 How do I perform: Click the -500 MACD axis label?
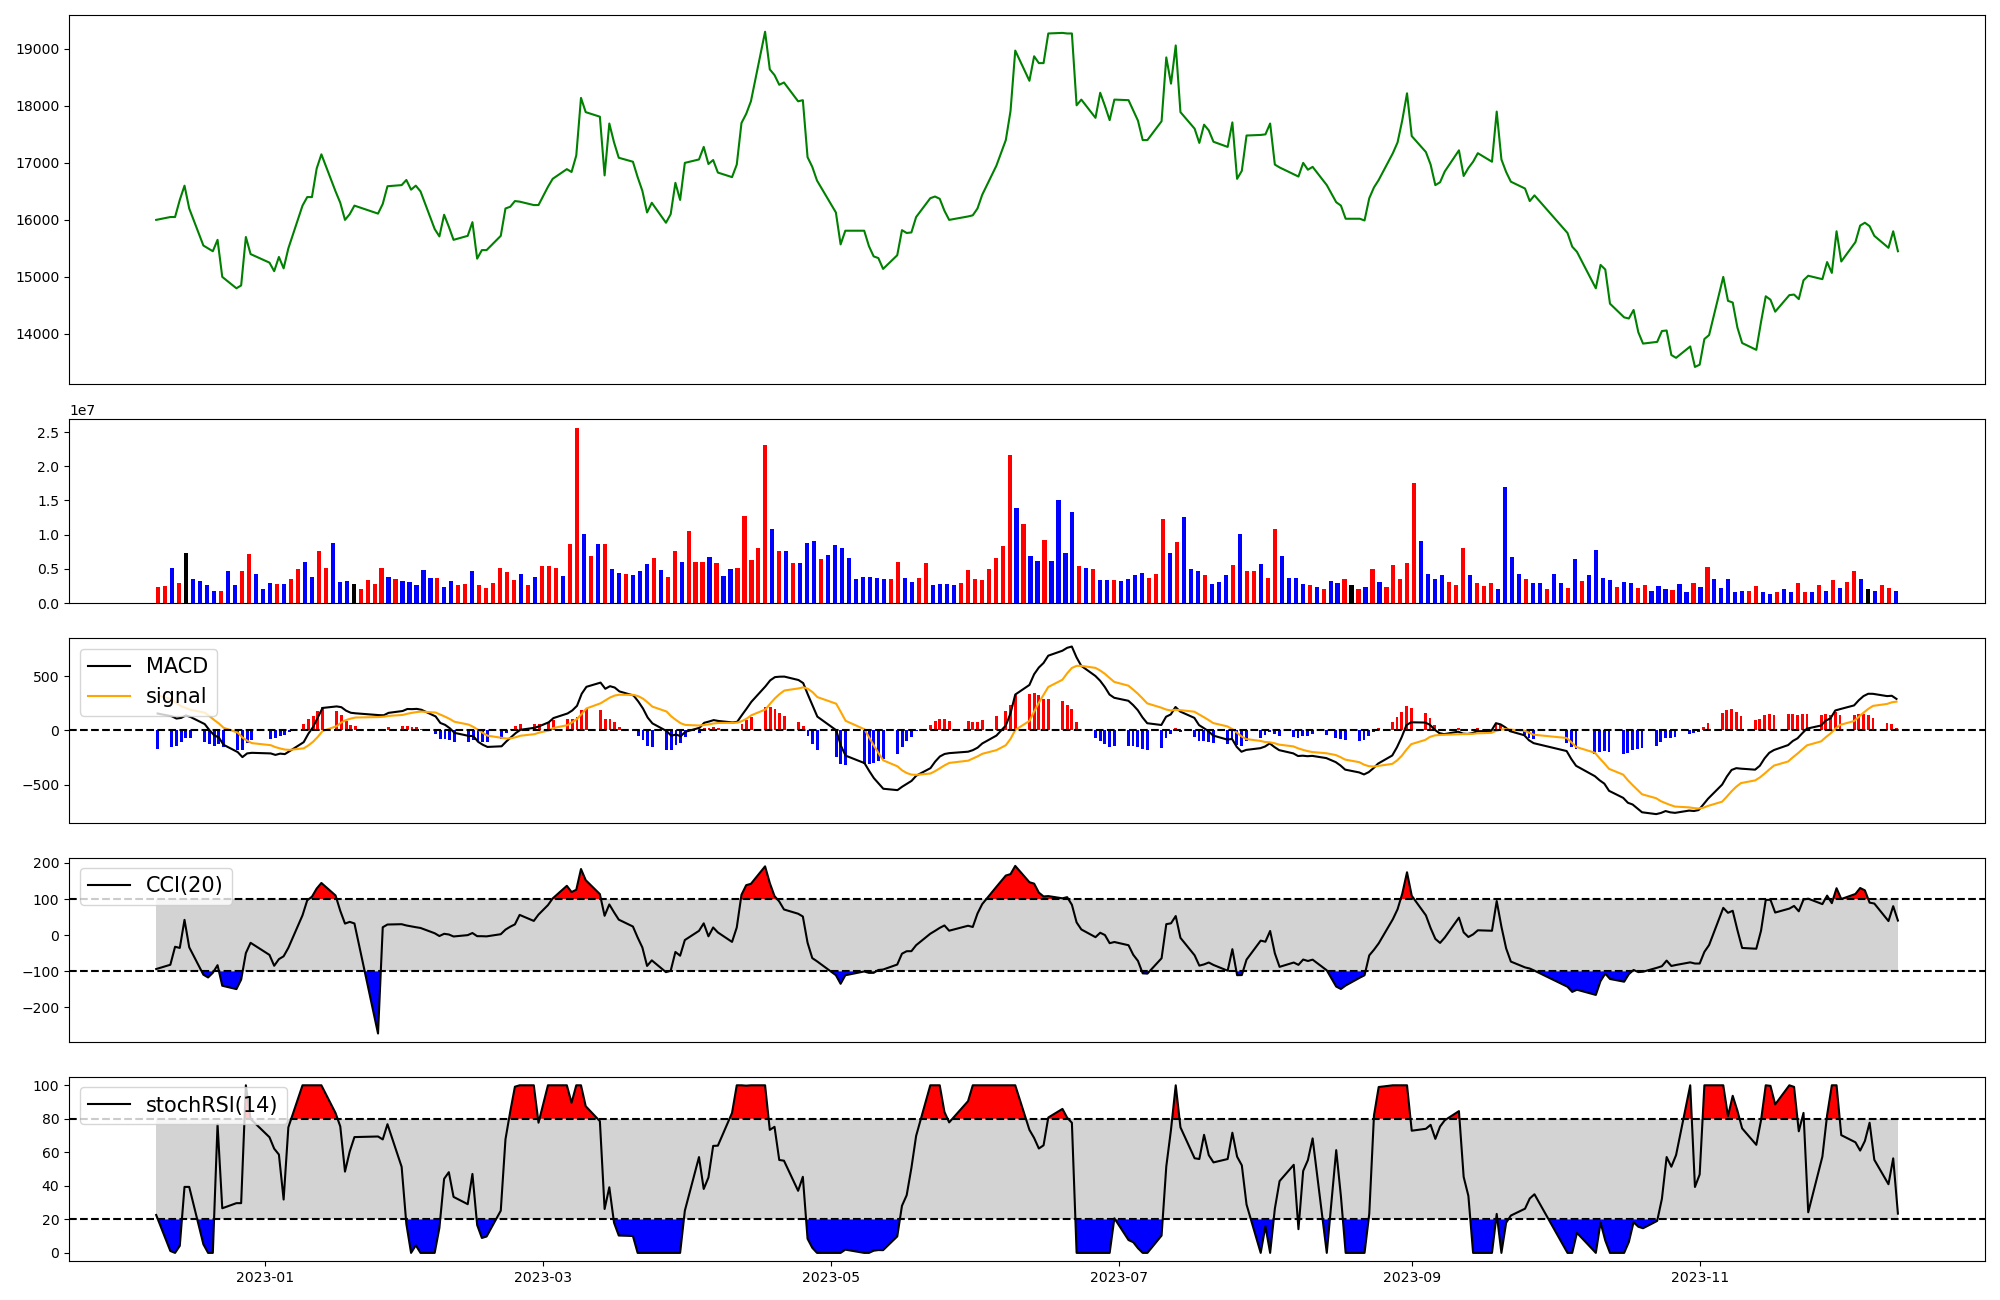[x=40, y=785]
